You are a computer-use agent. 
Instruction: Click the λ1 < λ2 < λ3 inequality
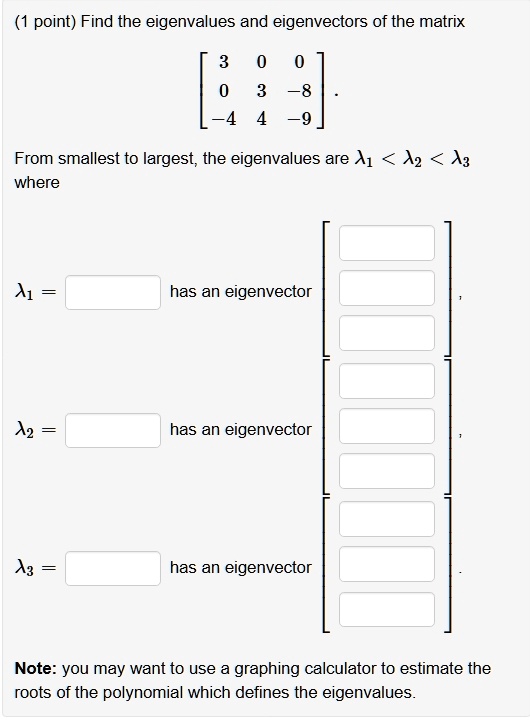click(x=412, y=159)
